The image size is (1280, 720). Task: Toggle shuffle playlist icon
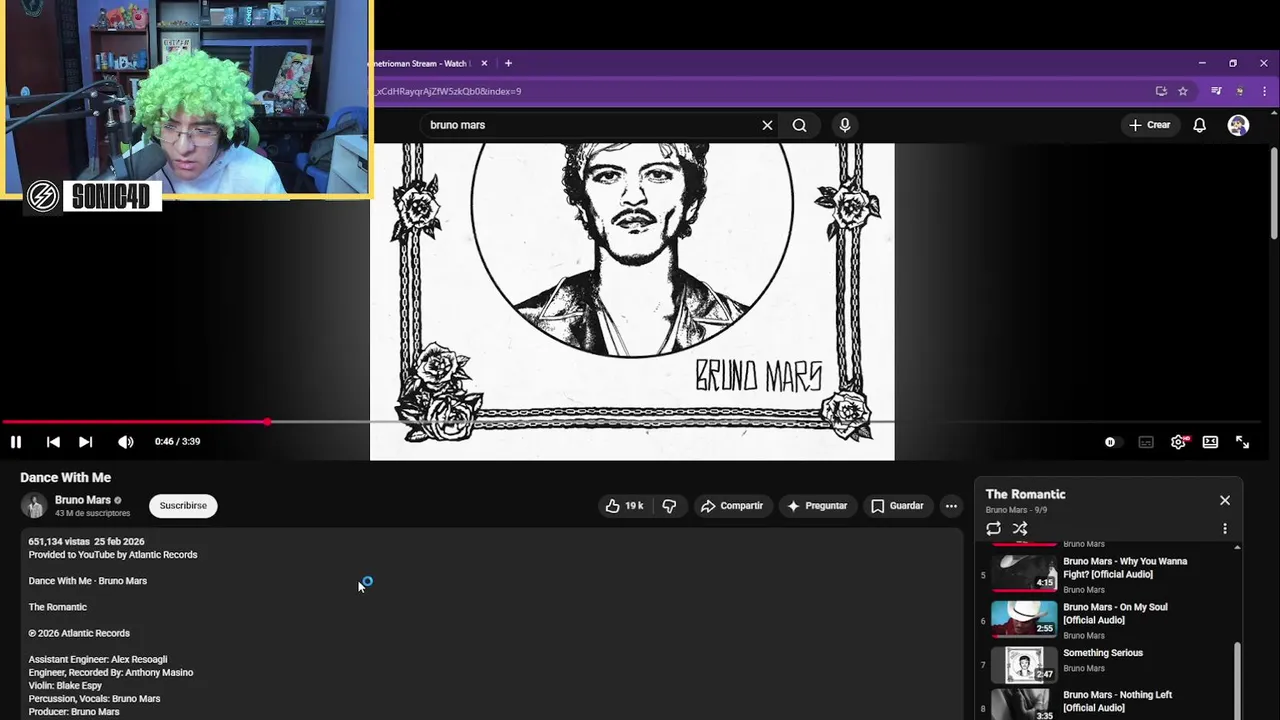(x=1020, y=528)
